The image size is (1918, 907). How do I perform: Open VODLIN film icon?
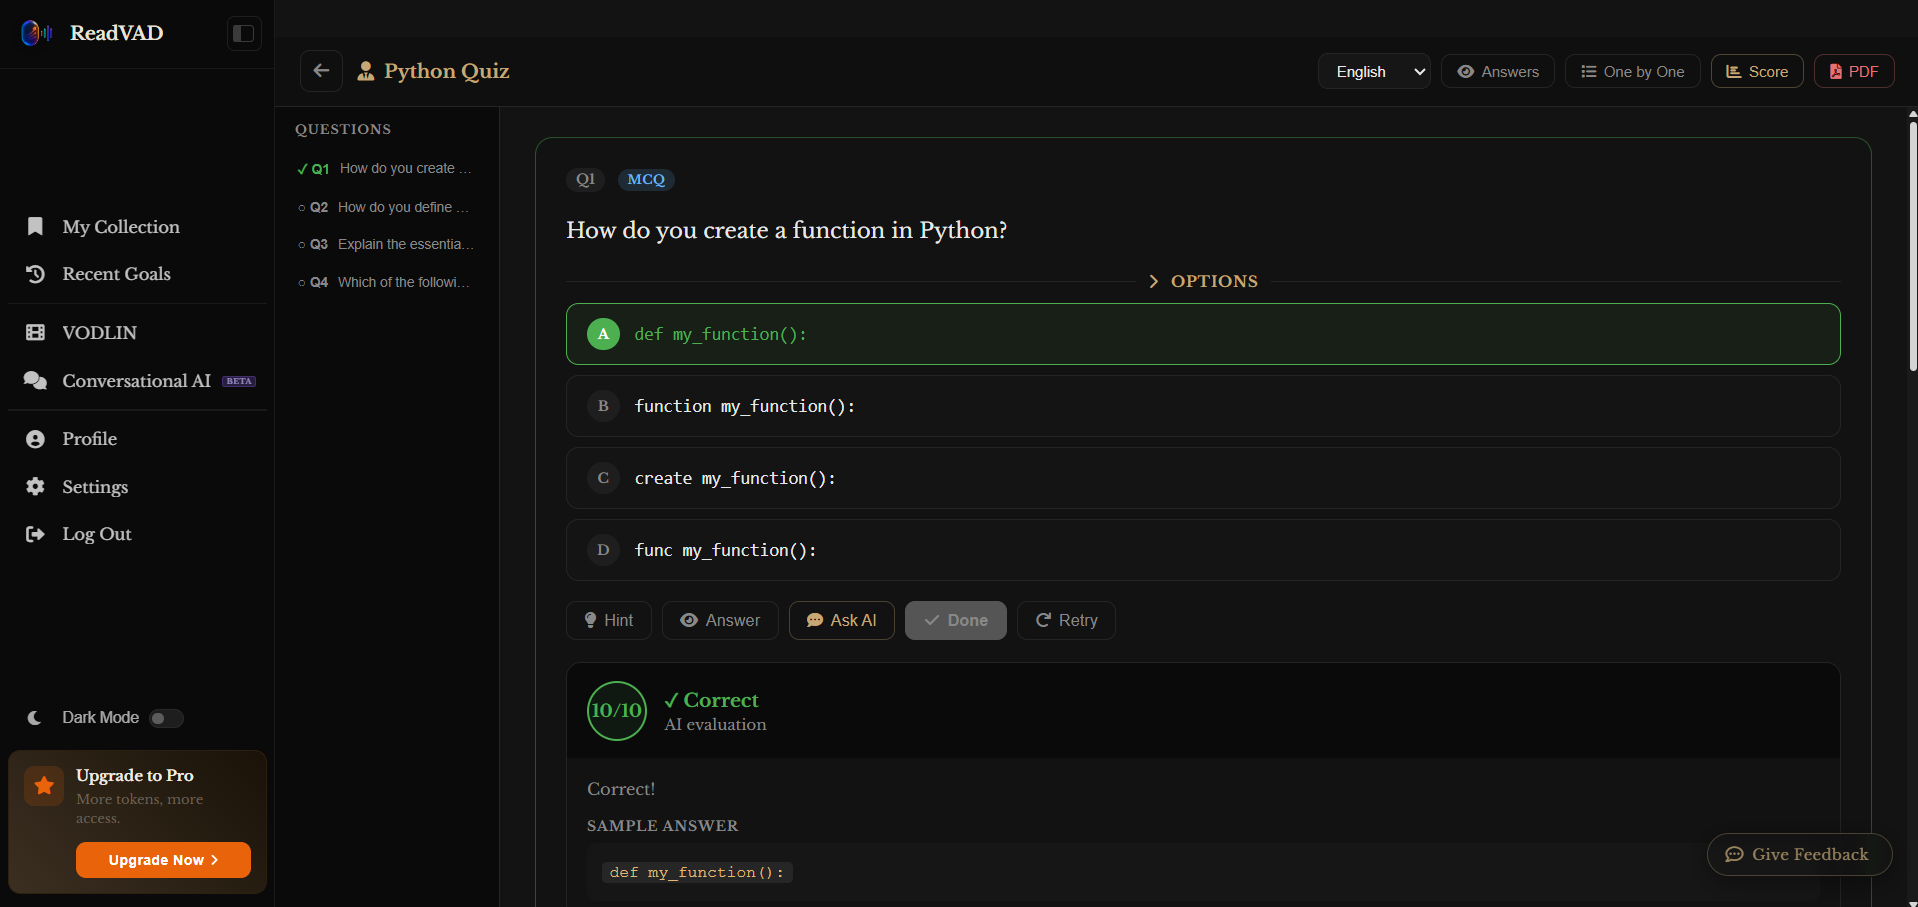(x=35, y=333)
